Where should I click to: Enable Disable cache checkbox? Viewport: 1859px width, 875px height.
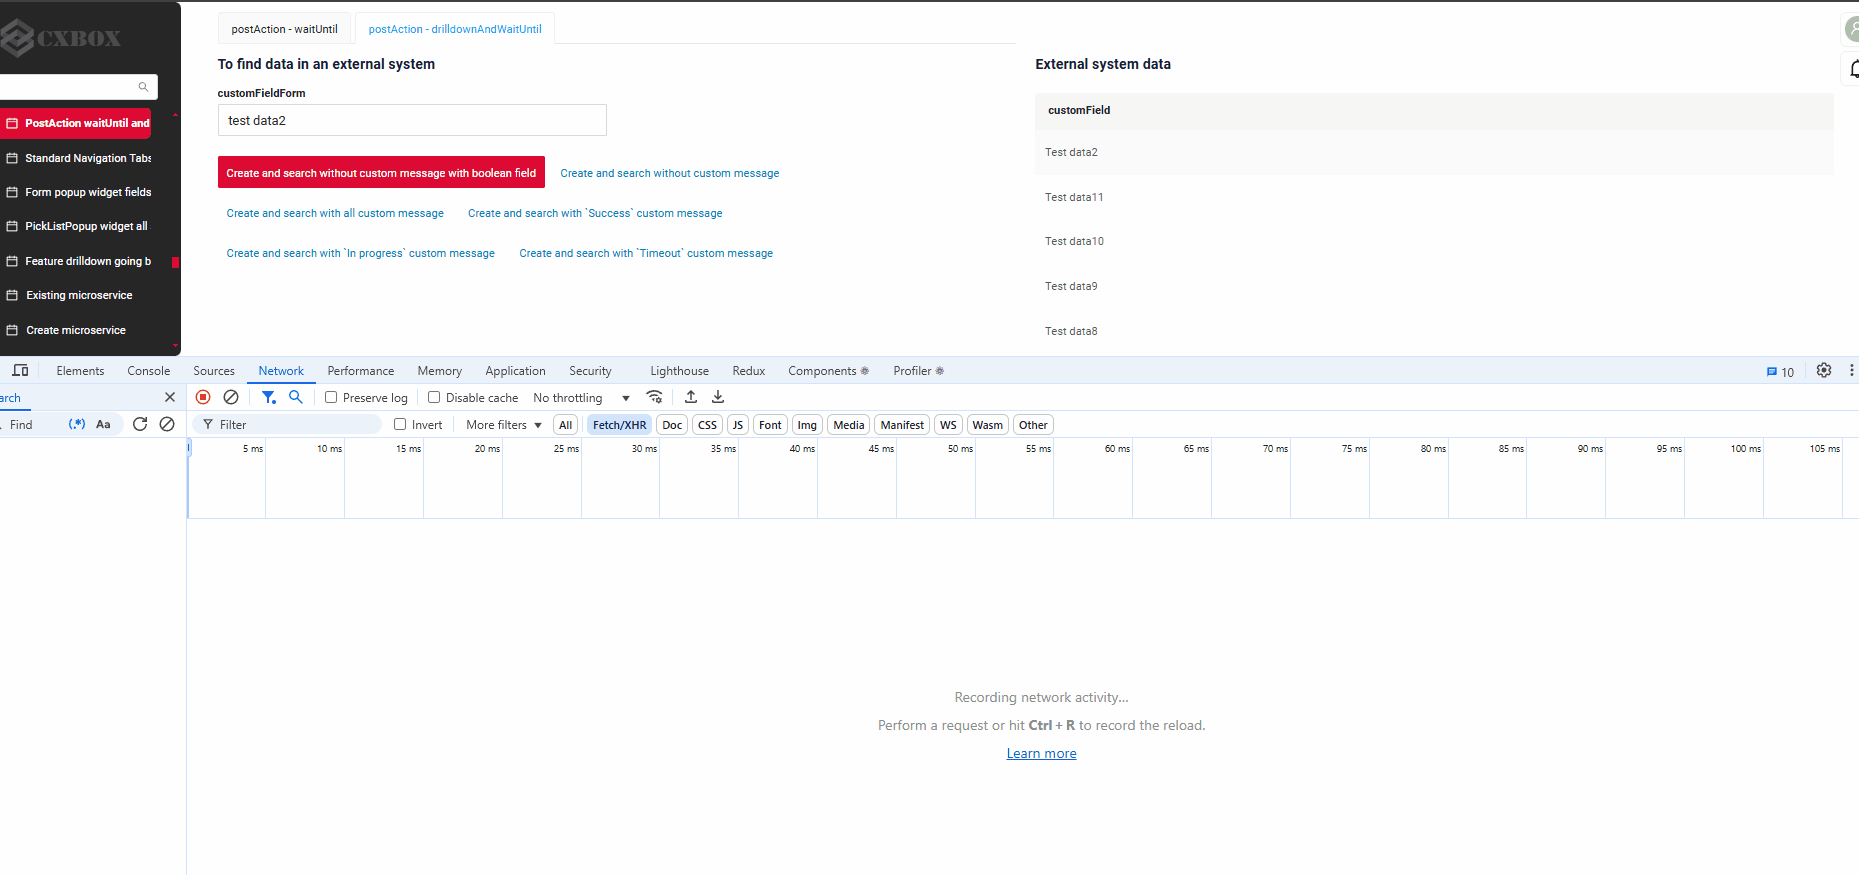tap(434, 397)
